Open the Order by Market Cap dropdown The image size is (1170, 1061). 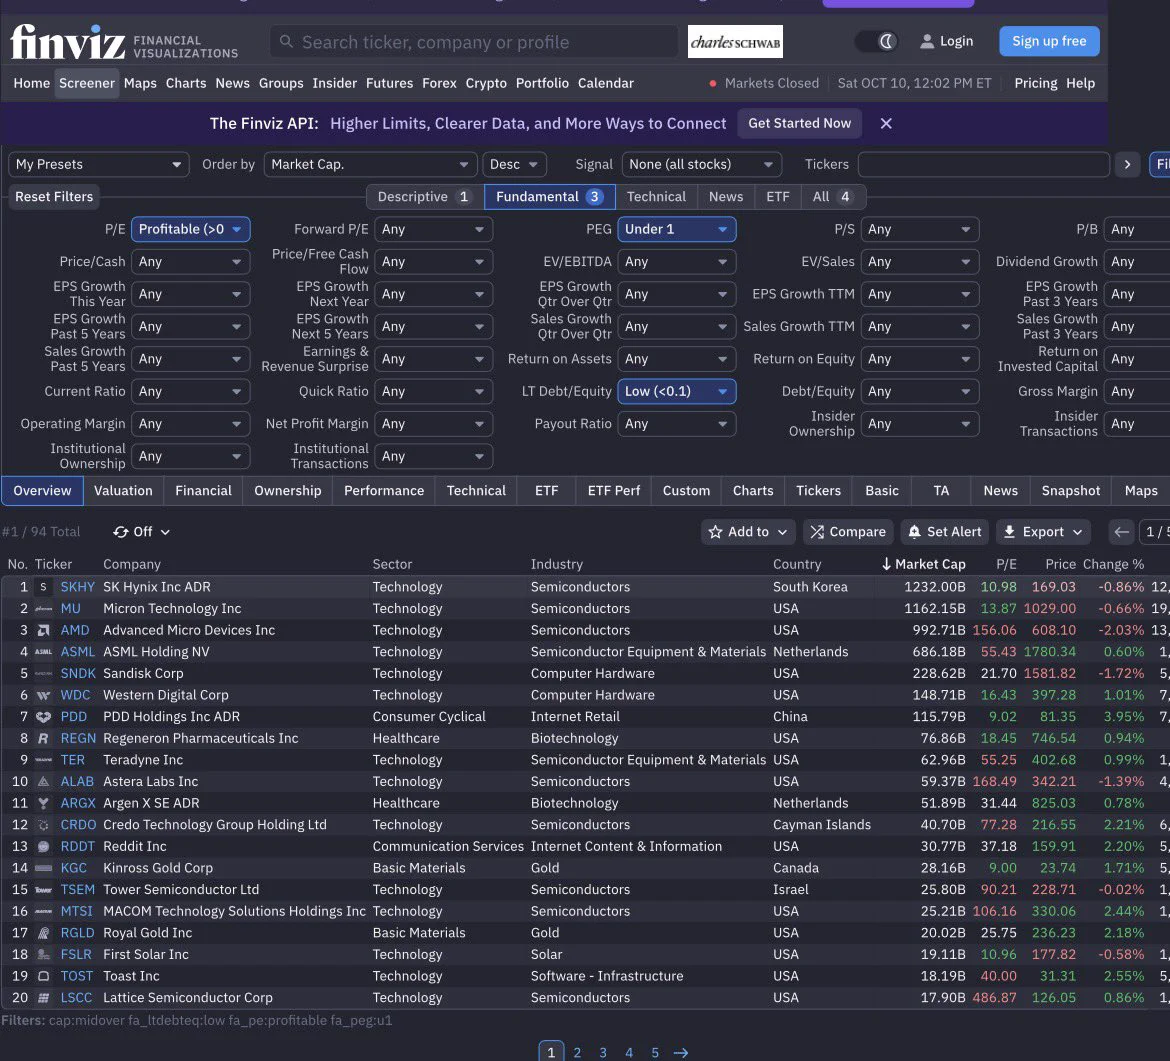369,164
